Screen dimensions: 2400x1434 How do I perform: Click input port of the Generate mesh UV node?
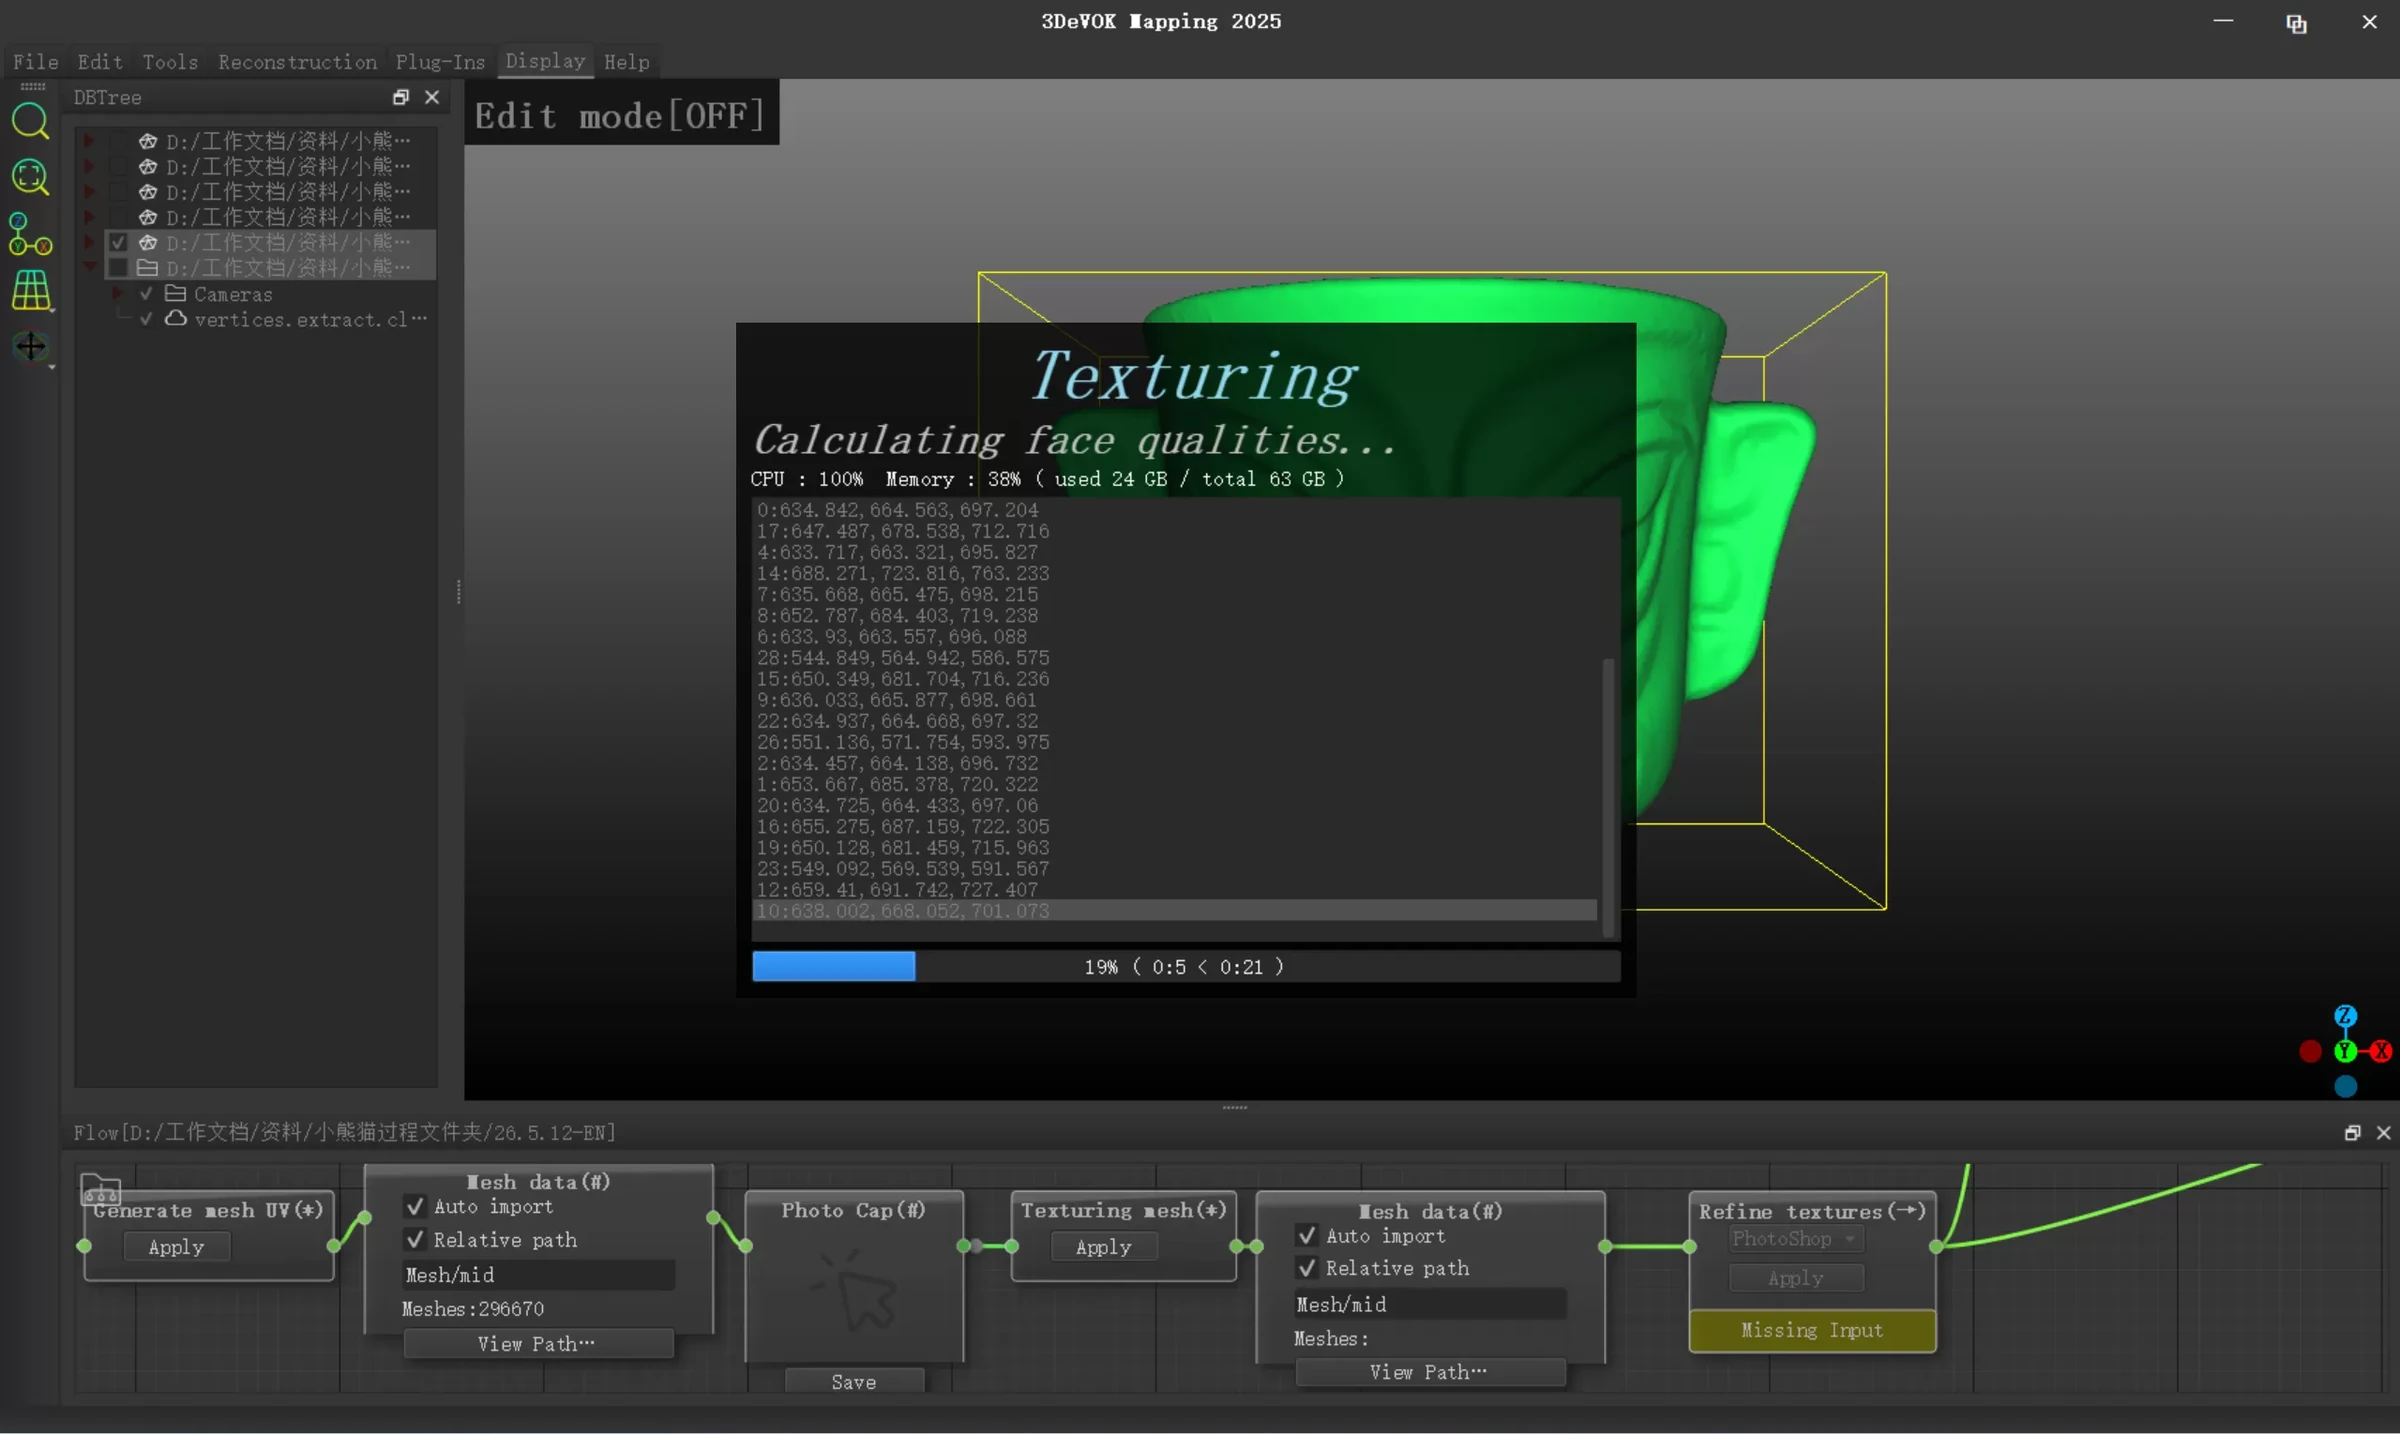(85, 1246)
